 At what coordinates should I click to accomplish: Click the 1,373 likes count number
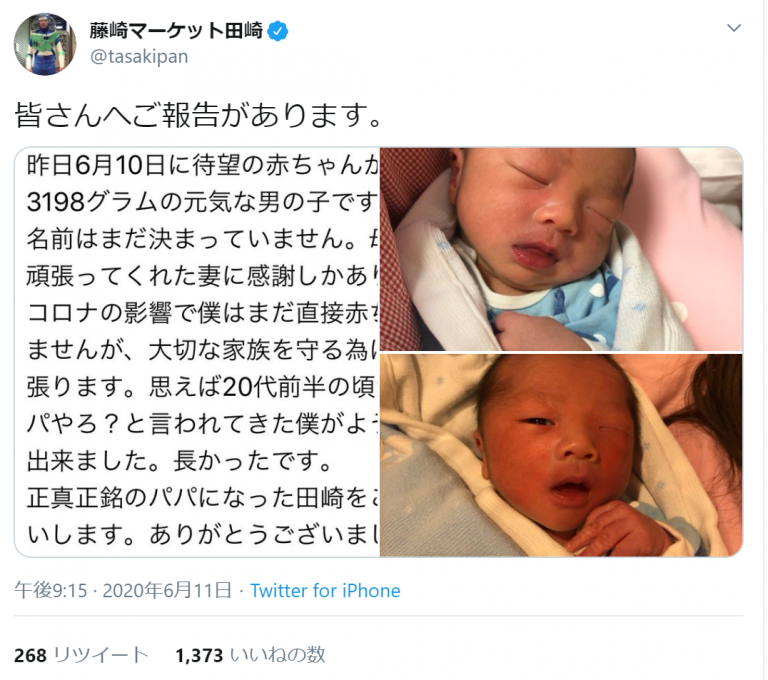tap(199, 656)
